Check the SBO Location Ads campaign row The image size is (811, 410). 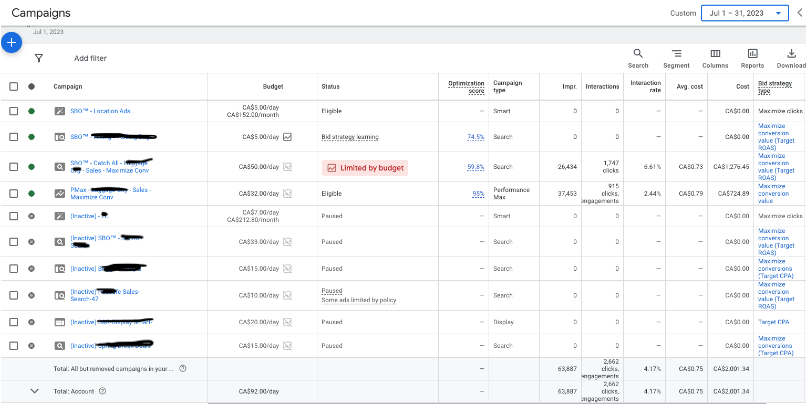click(13, 111)
